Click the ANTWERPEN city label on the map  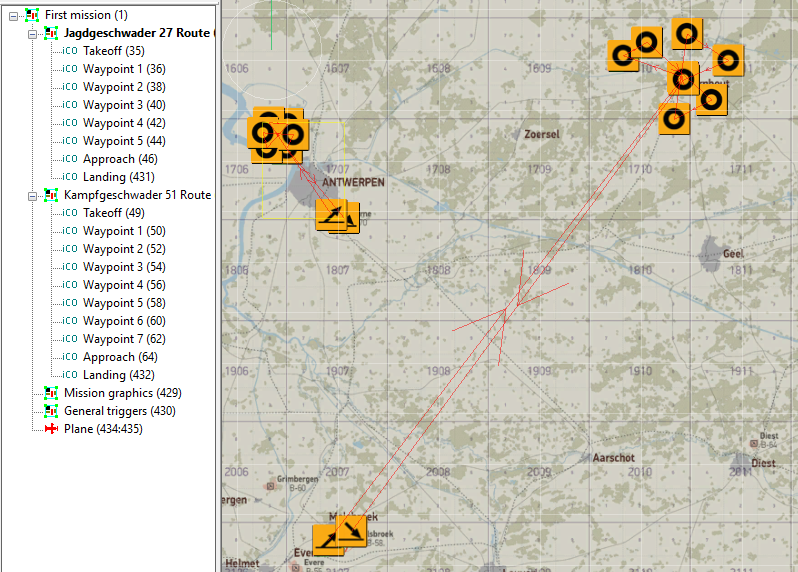353,182
